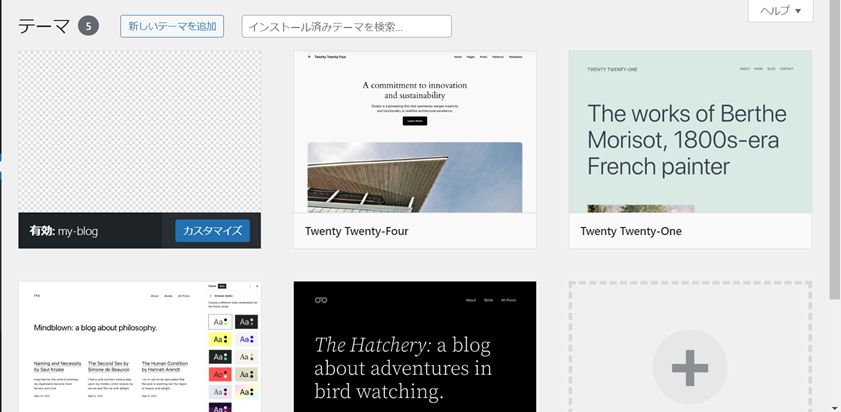Click the infinity logo icon in Hatchery preview

[x=321, y=300]
